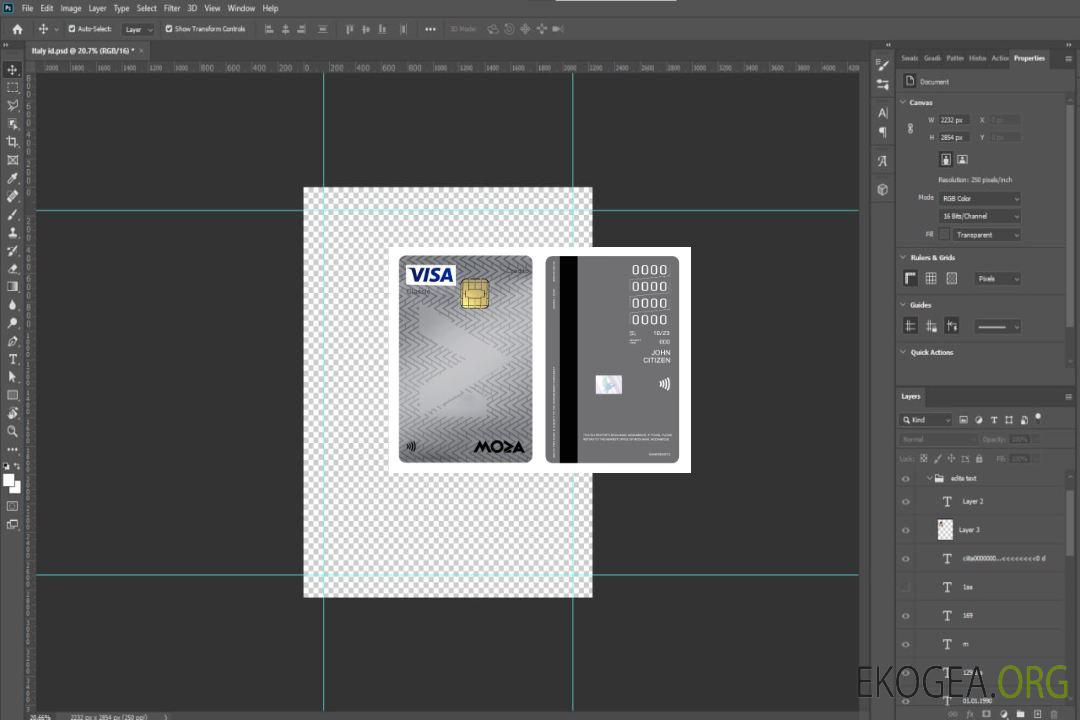
Task: Show the hidden '1aa' text layer
Action: tap(906, 587)
